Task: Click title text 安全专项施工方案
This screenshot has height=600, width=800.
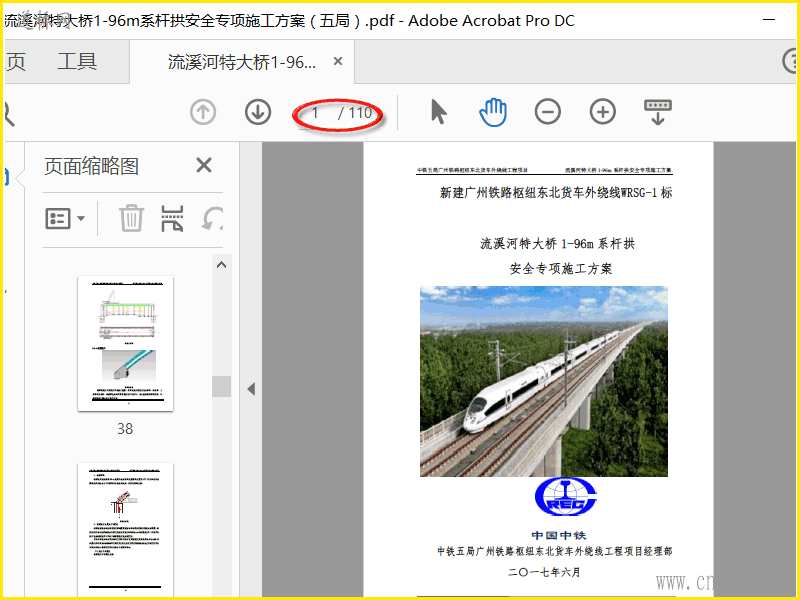Action: click(561, 268)
